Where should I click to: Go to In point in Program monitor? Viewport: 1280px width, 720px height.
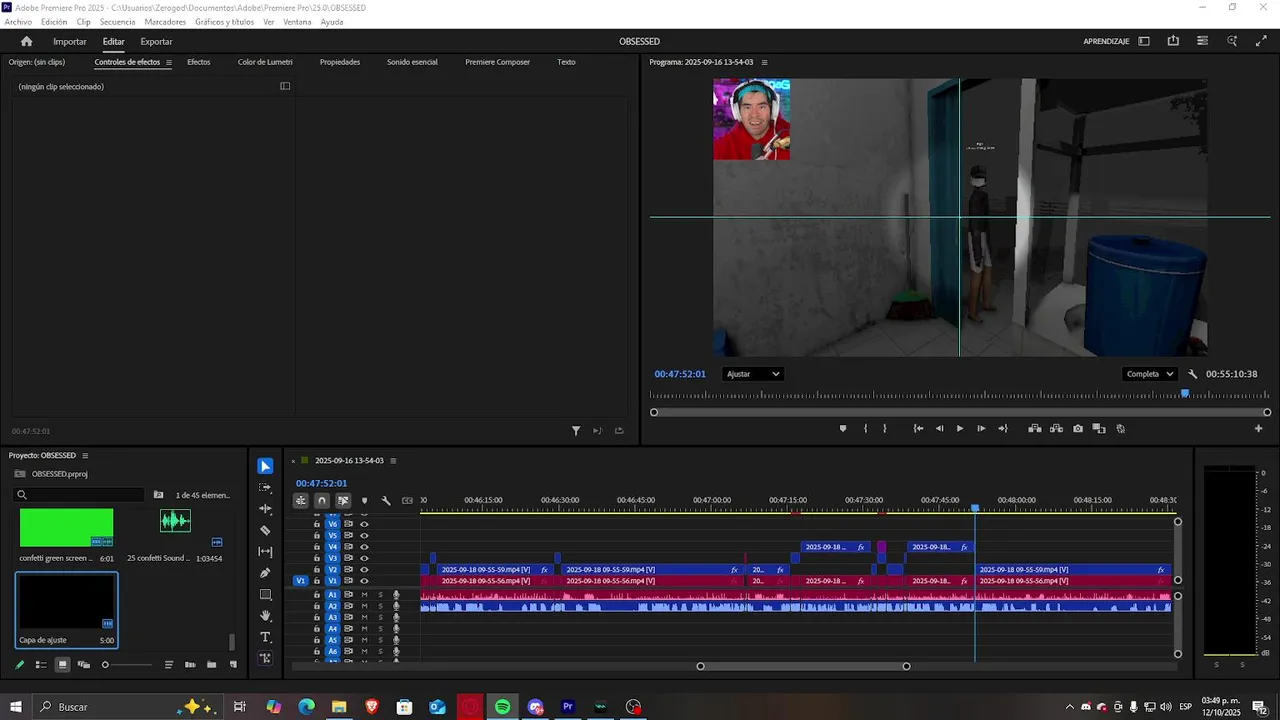(918, 429)
